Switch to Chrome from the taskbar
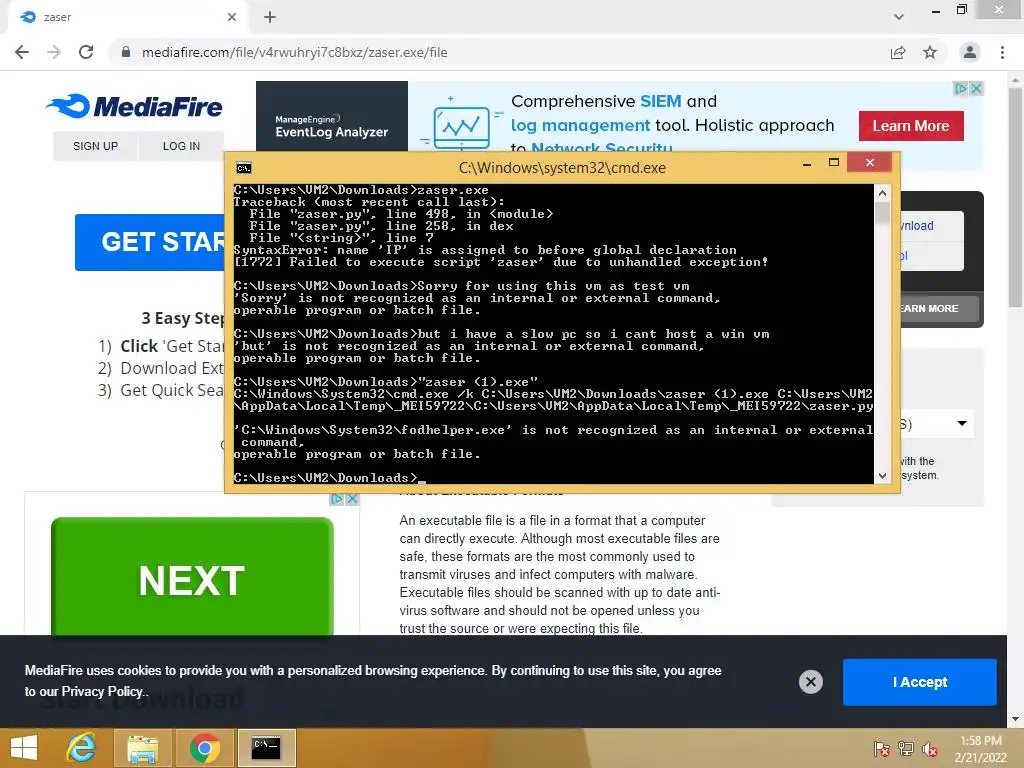This screenshot has height=768, width=1024. (204, 748)
